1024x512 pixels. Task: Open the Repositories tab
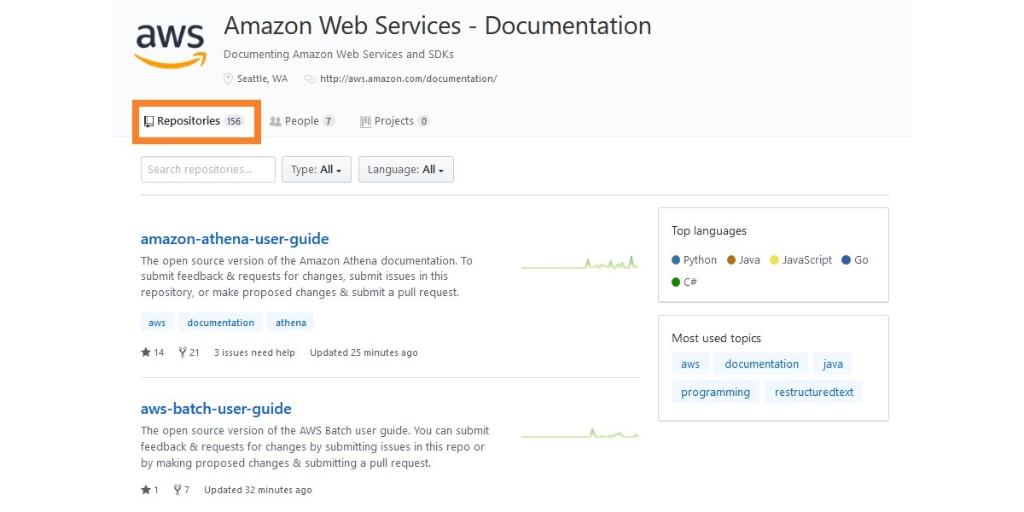tap(193, 121)
